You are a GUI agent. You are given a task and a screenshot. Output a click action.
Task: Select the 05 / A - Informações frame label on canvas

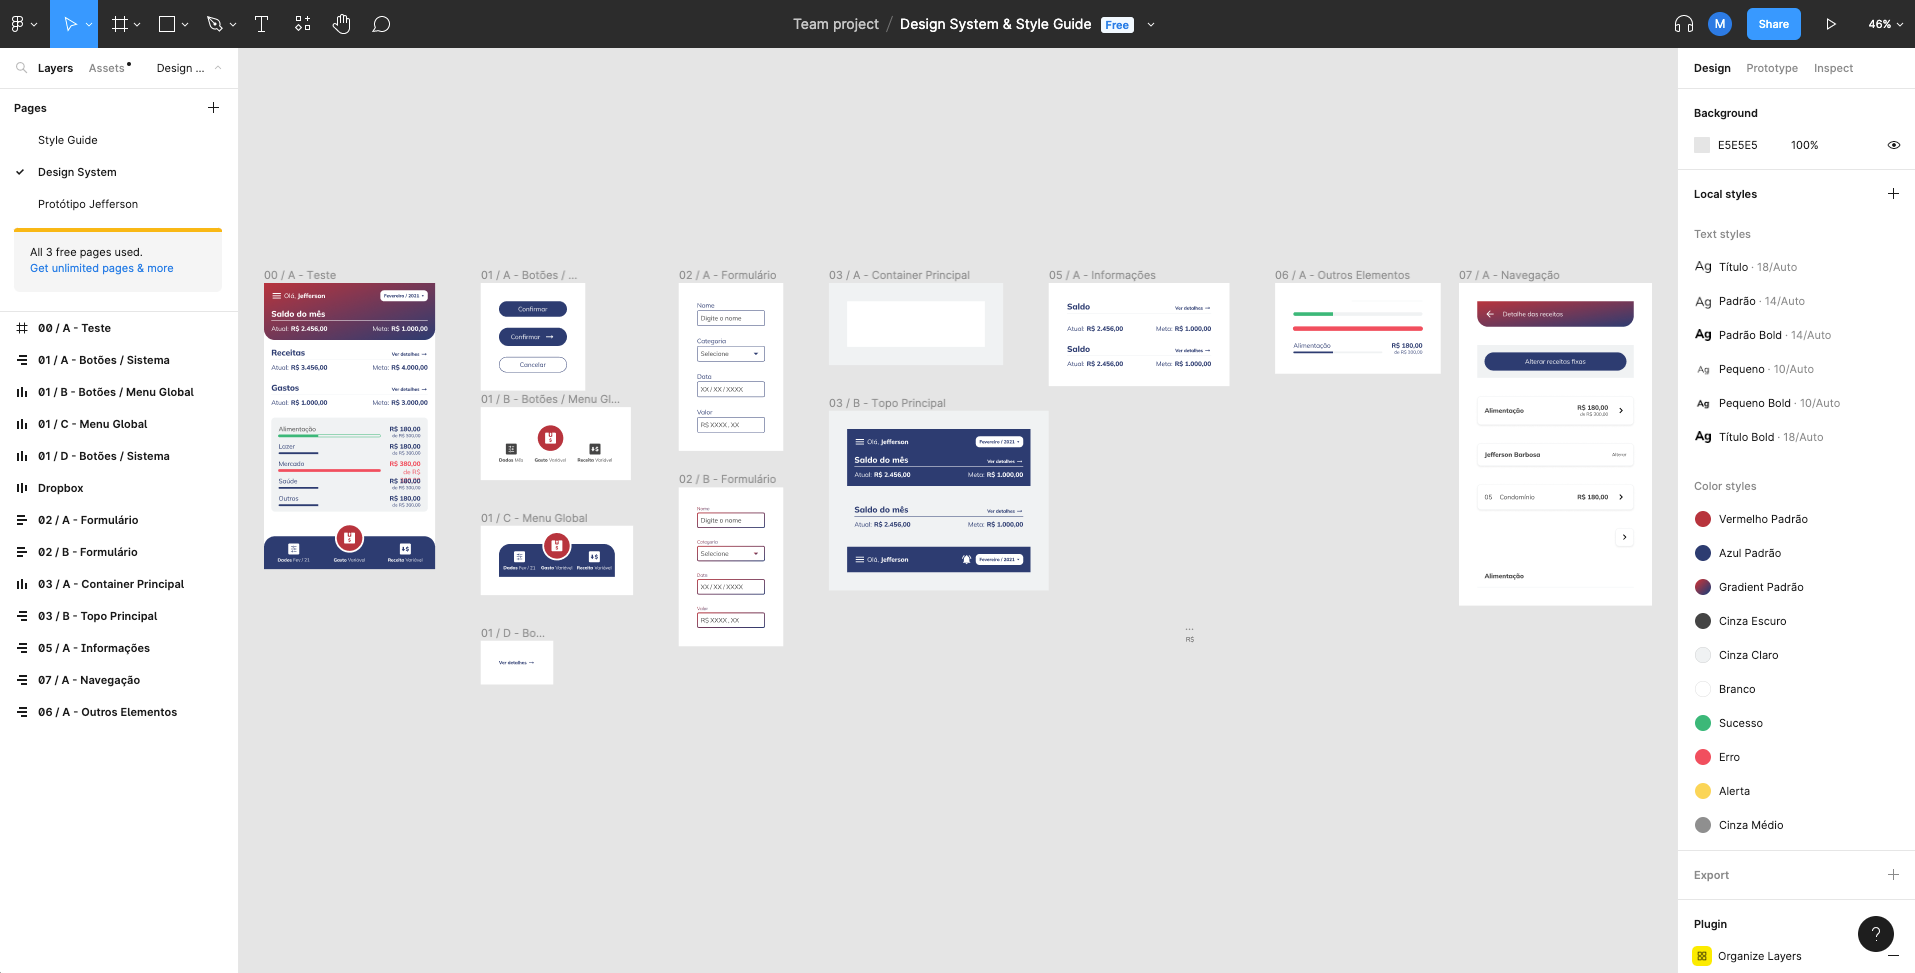[x=1102, y=275]
